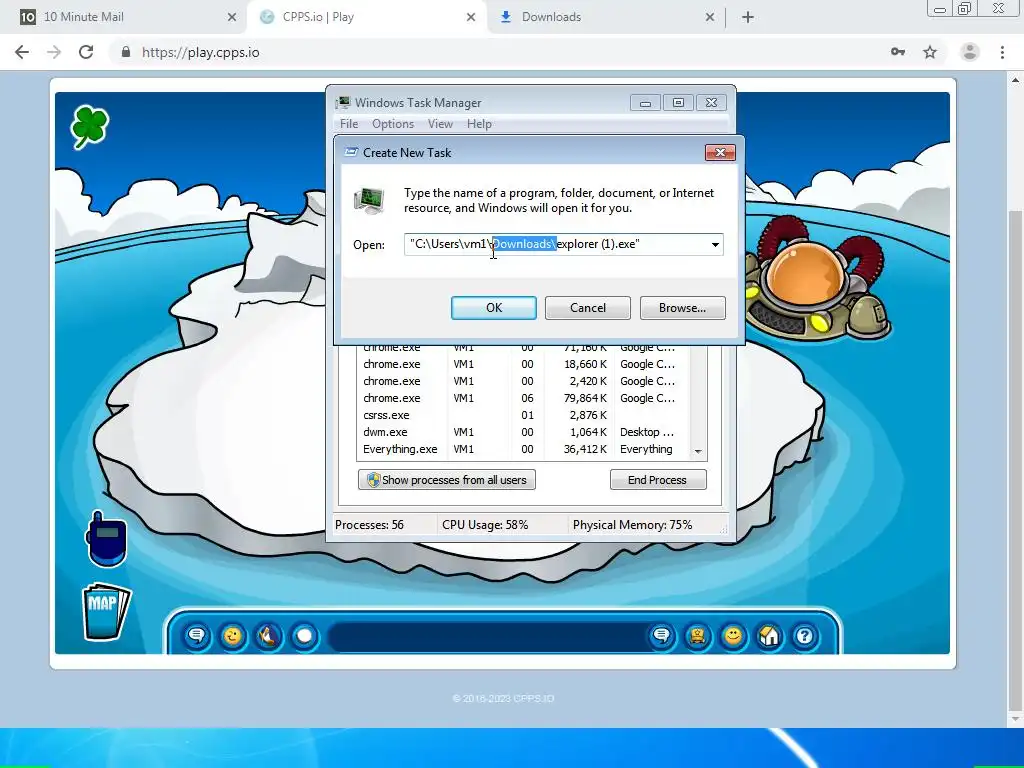Open the emote smiley icon on left

[x=232, y=635]
